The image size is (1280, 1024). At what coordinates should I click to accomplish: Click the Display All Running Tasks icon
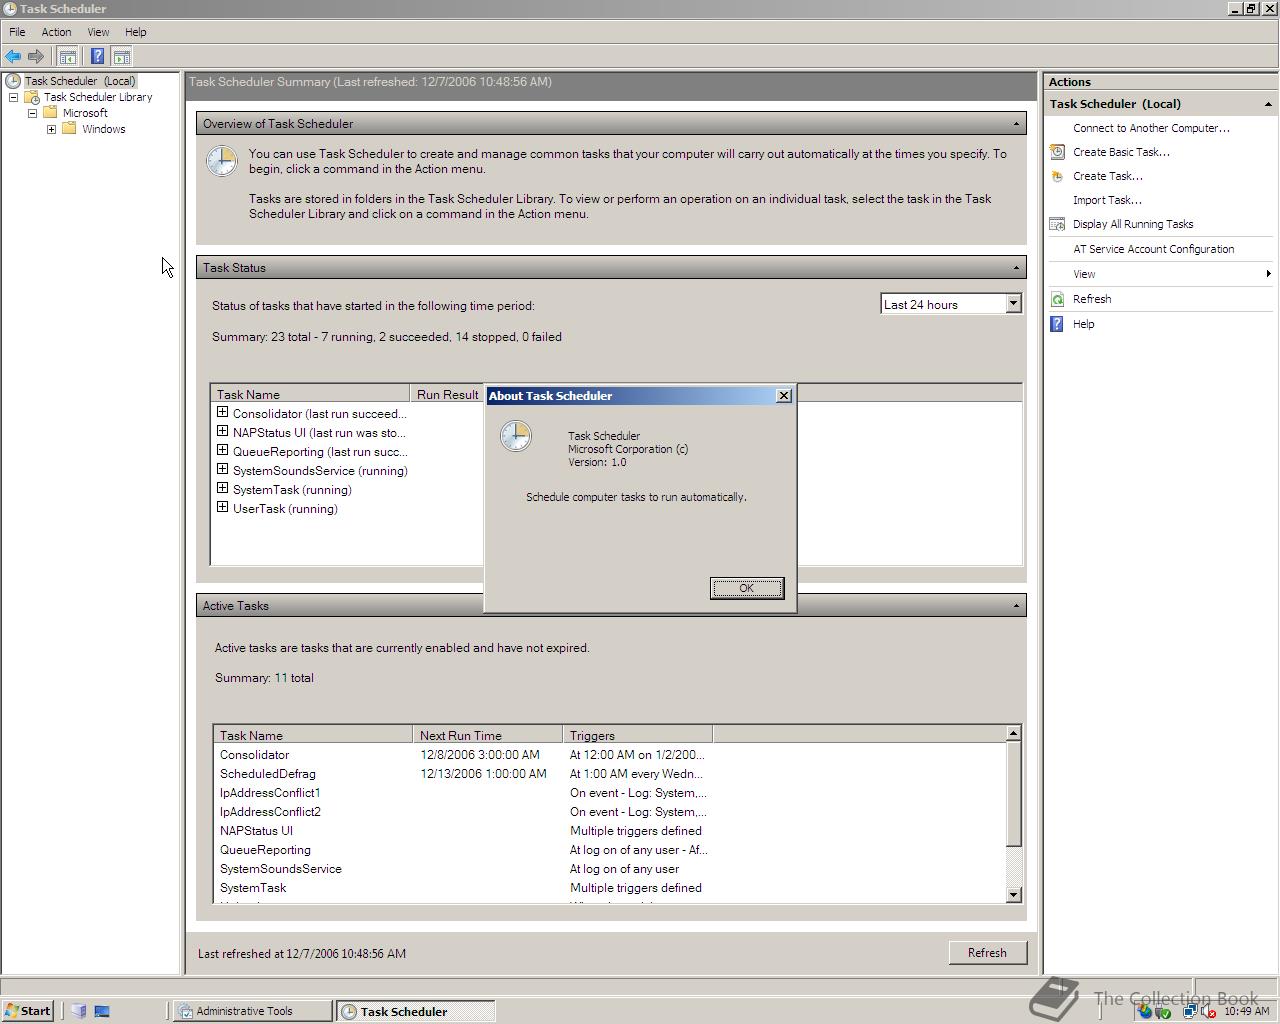(1057, 224)
